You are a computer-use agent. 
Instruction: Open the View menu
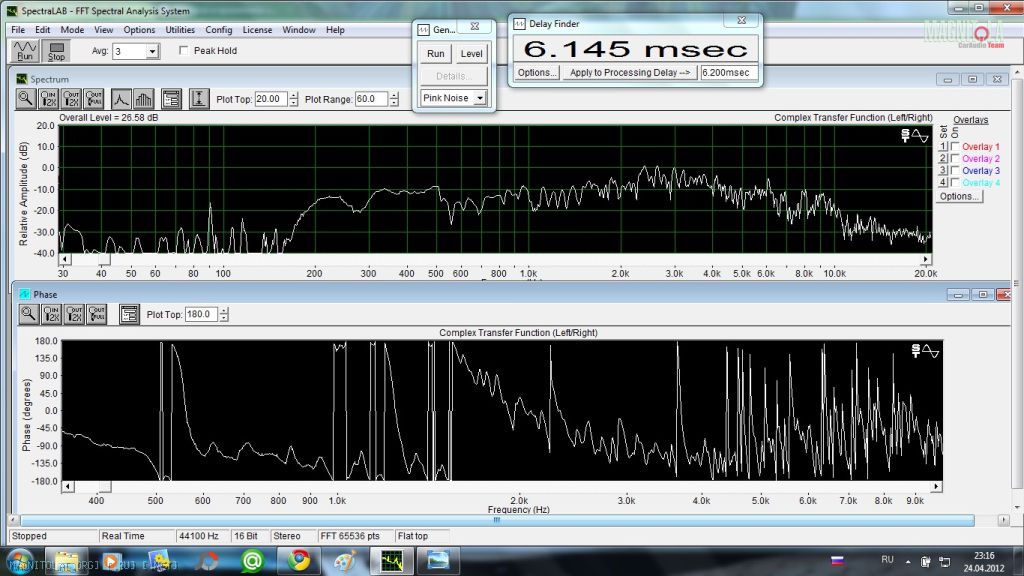(103, 30)
